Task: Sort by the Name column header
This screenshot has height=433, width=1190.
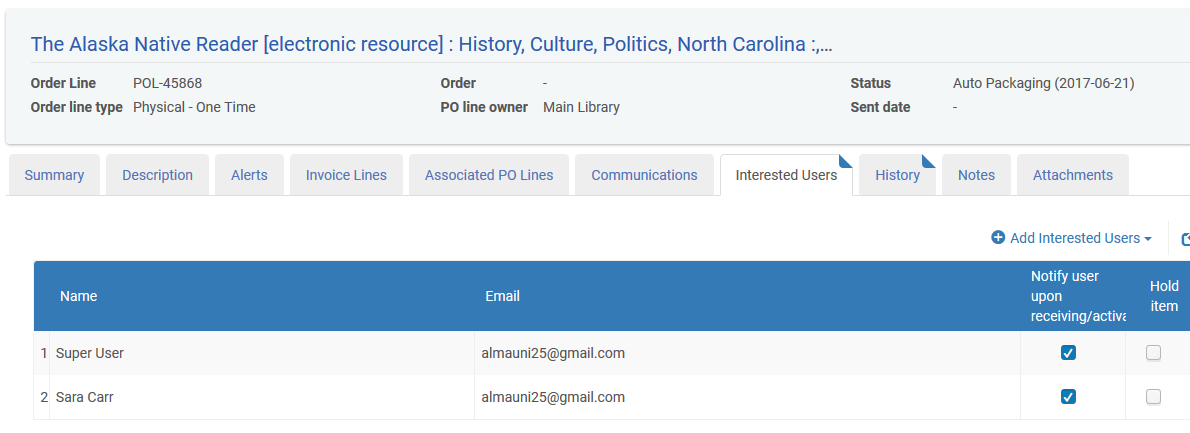Action: click(78, 297)
